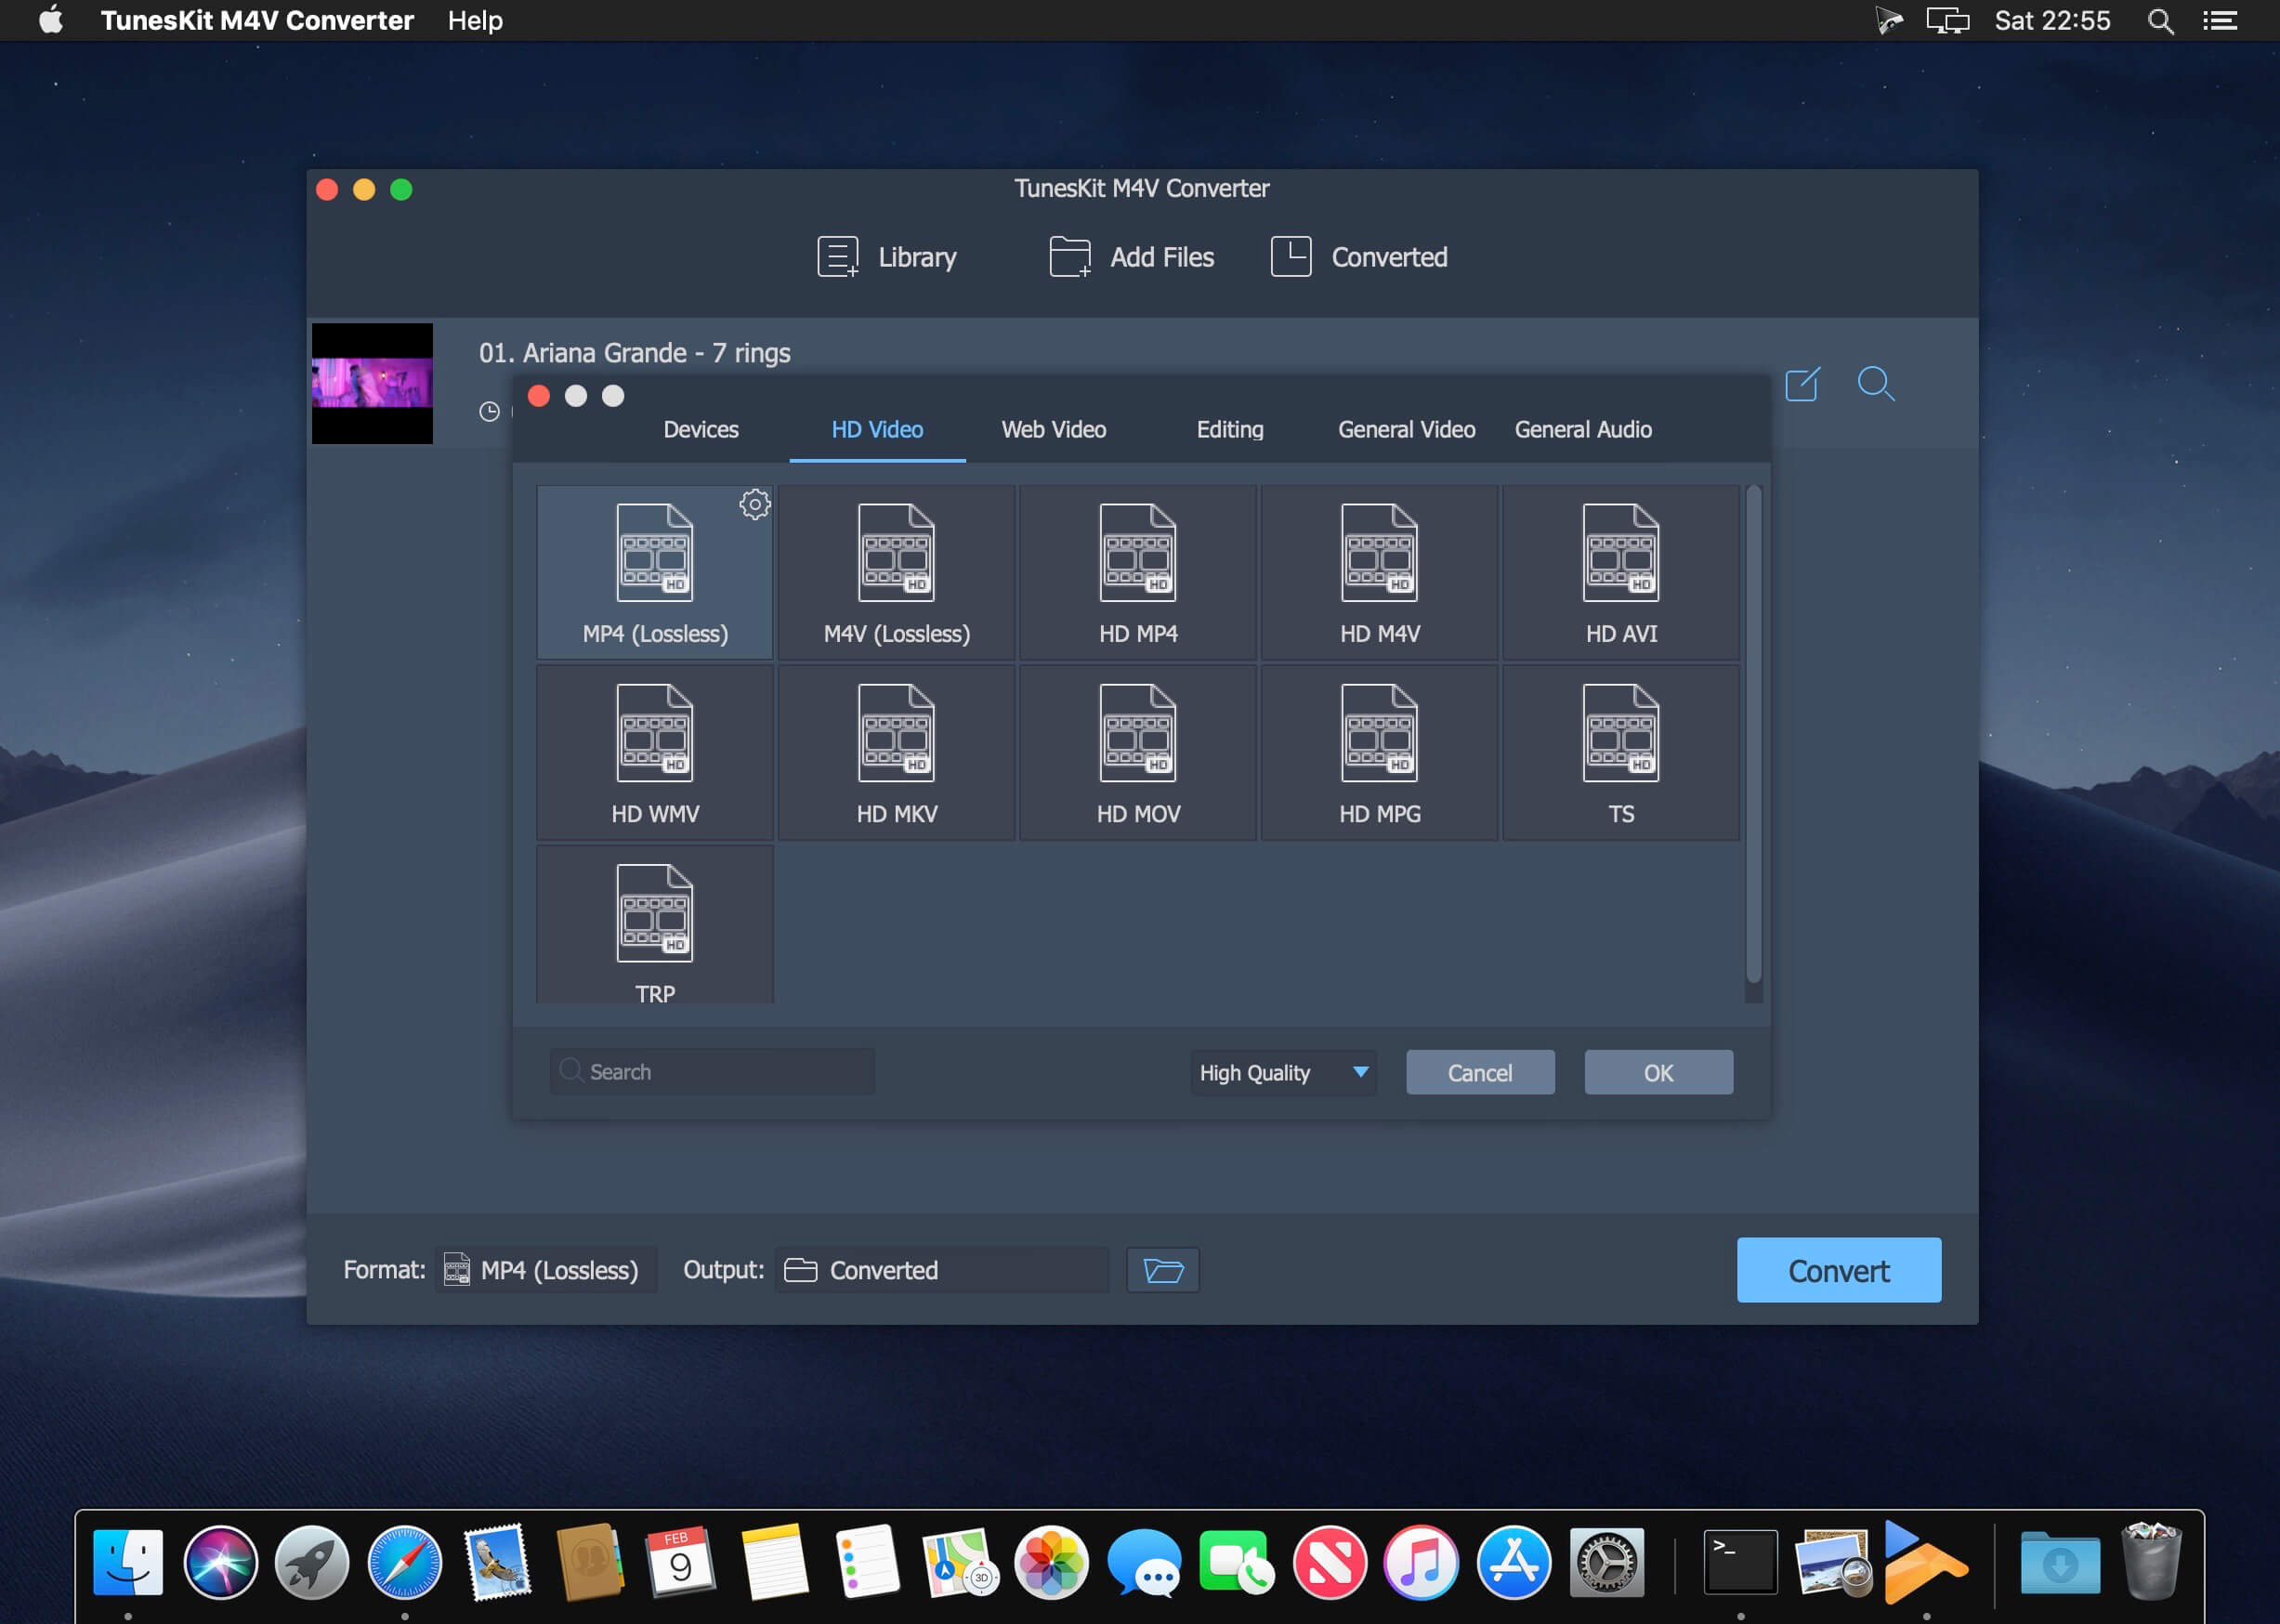Open the Library import button

coord(887,257)
